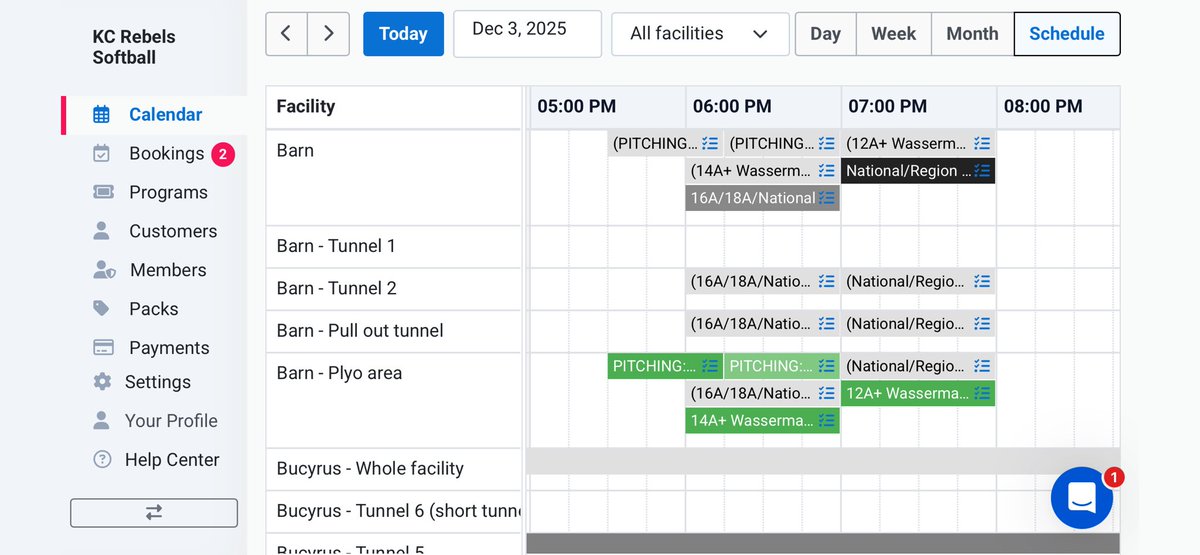
Task: Open the Your Profile person icon
Action: pos(101,421)
